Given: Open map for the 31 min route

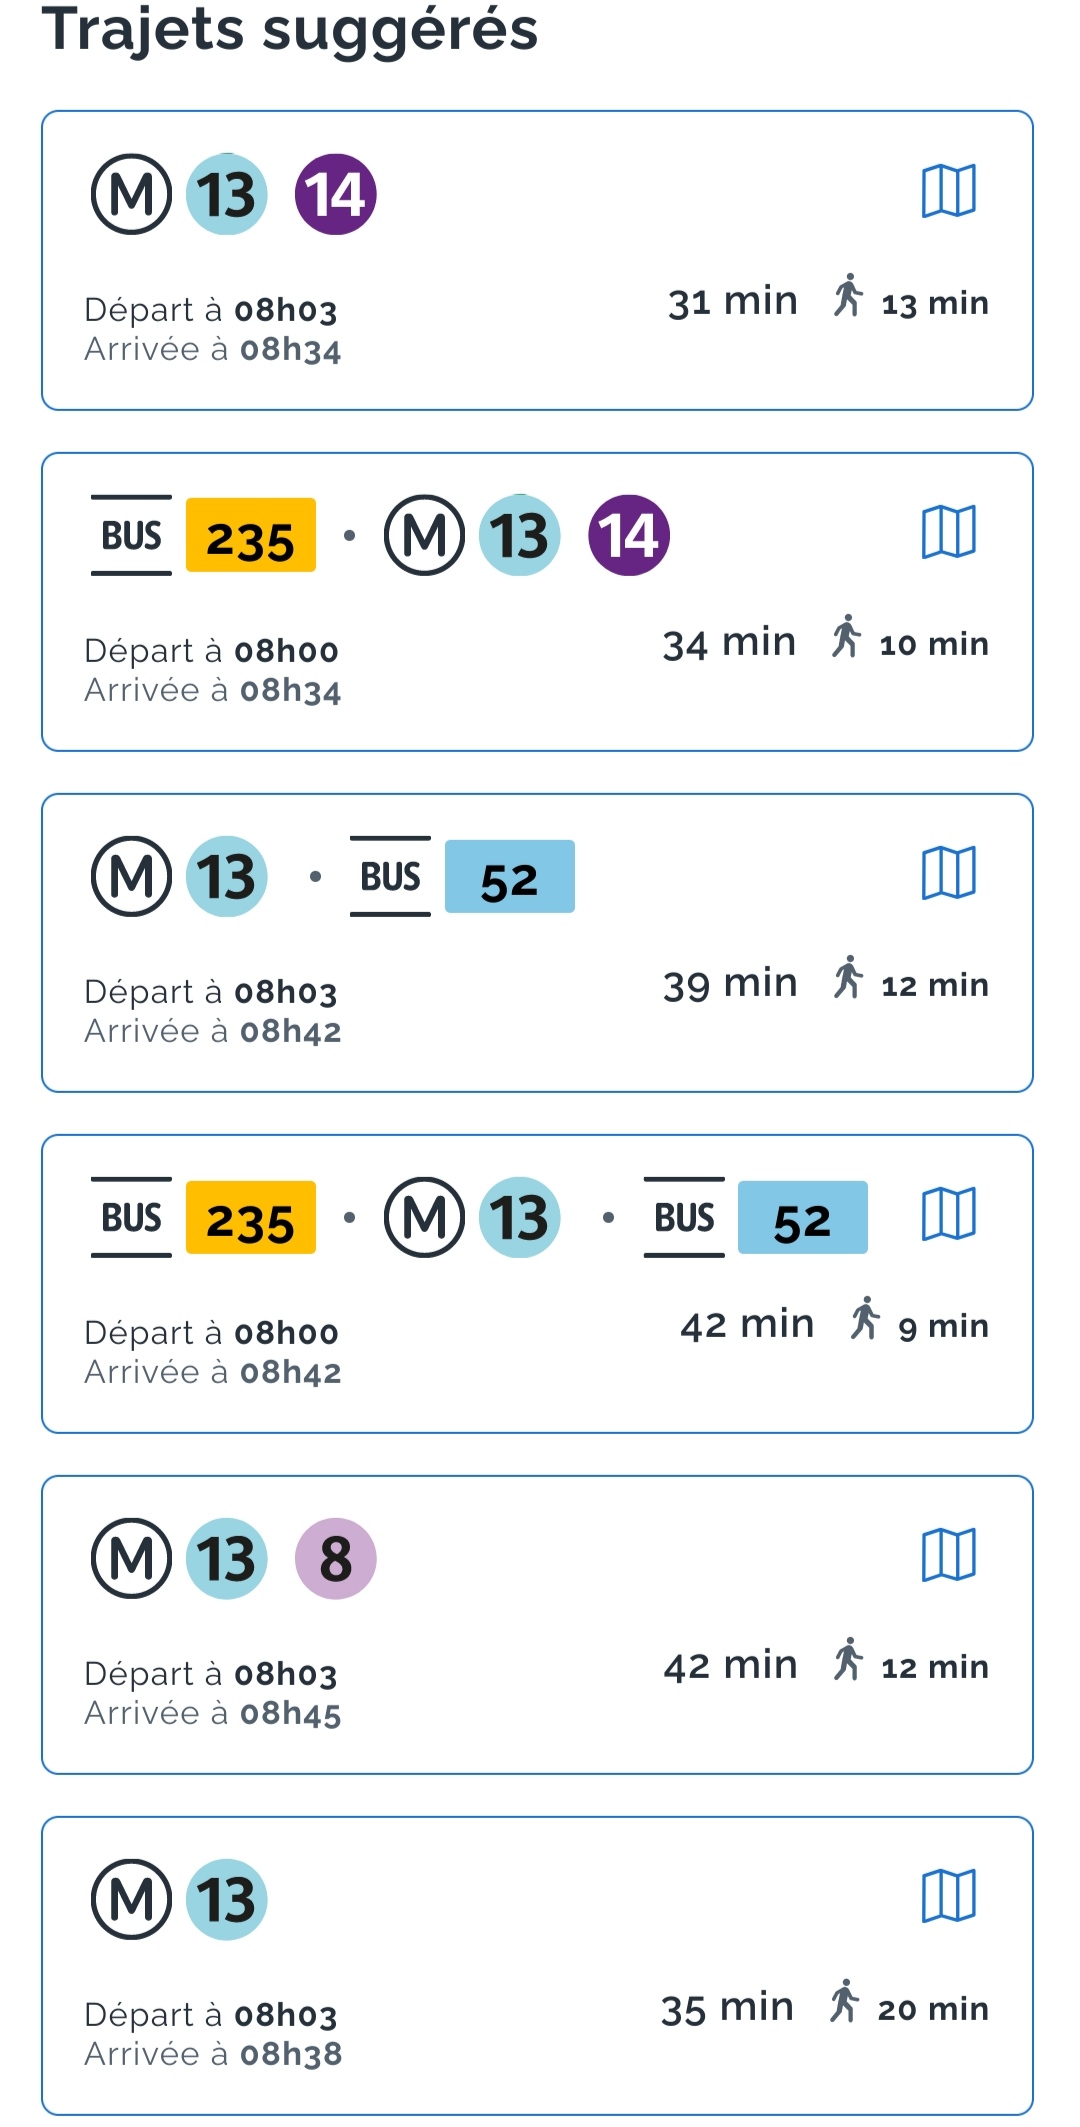Looking at the screenshot, I should pos(948,190).
